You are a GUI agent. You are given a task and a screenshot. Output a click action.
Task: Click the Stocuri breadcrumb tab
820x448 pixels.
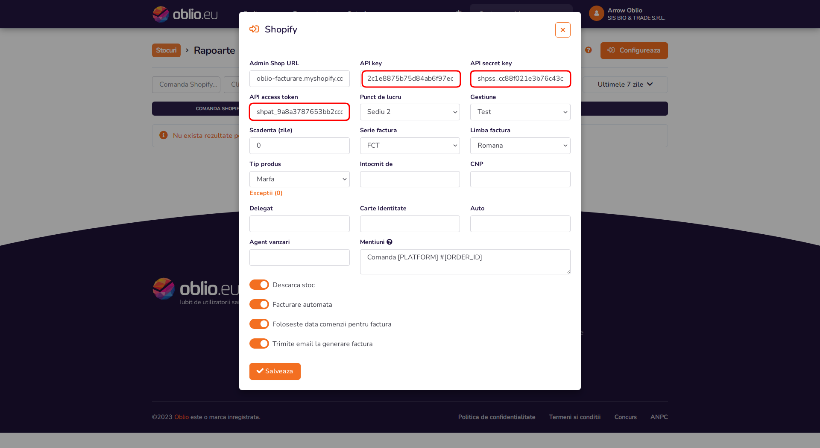(166, 50)
